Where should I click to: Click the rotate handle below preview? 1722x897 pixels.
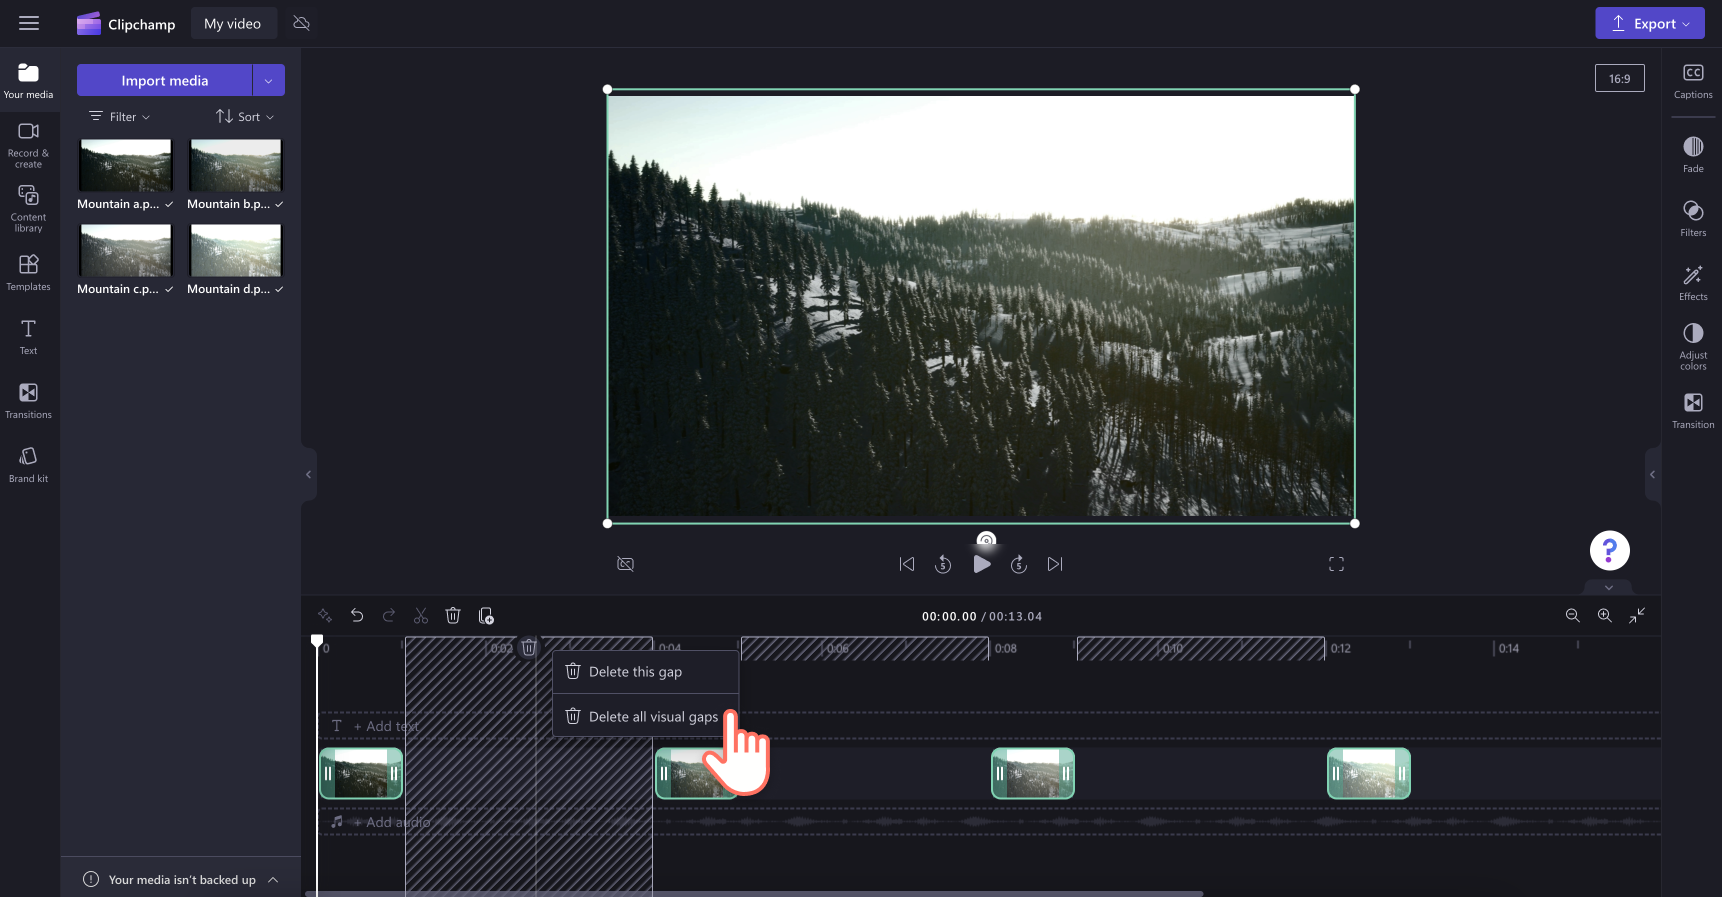(x=986, y=540)
